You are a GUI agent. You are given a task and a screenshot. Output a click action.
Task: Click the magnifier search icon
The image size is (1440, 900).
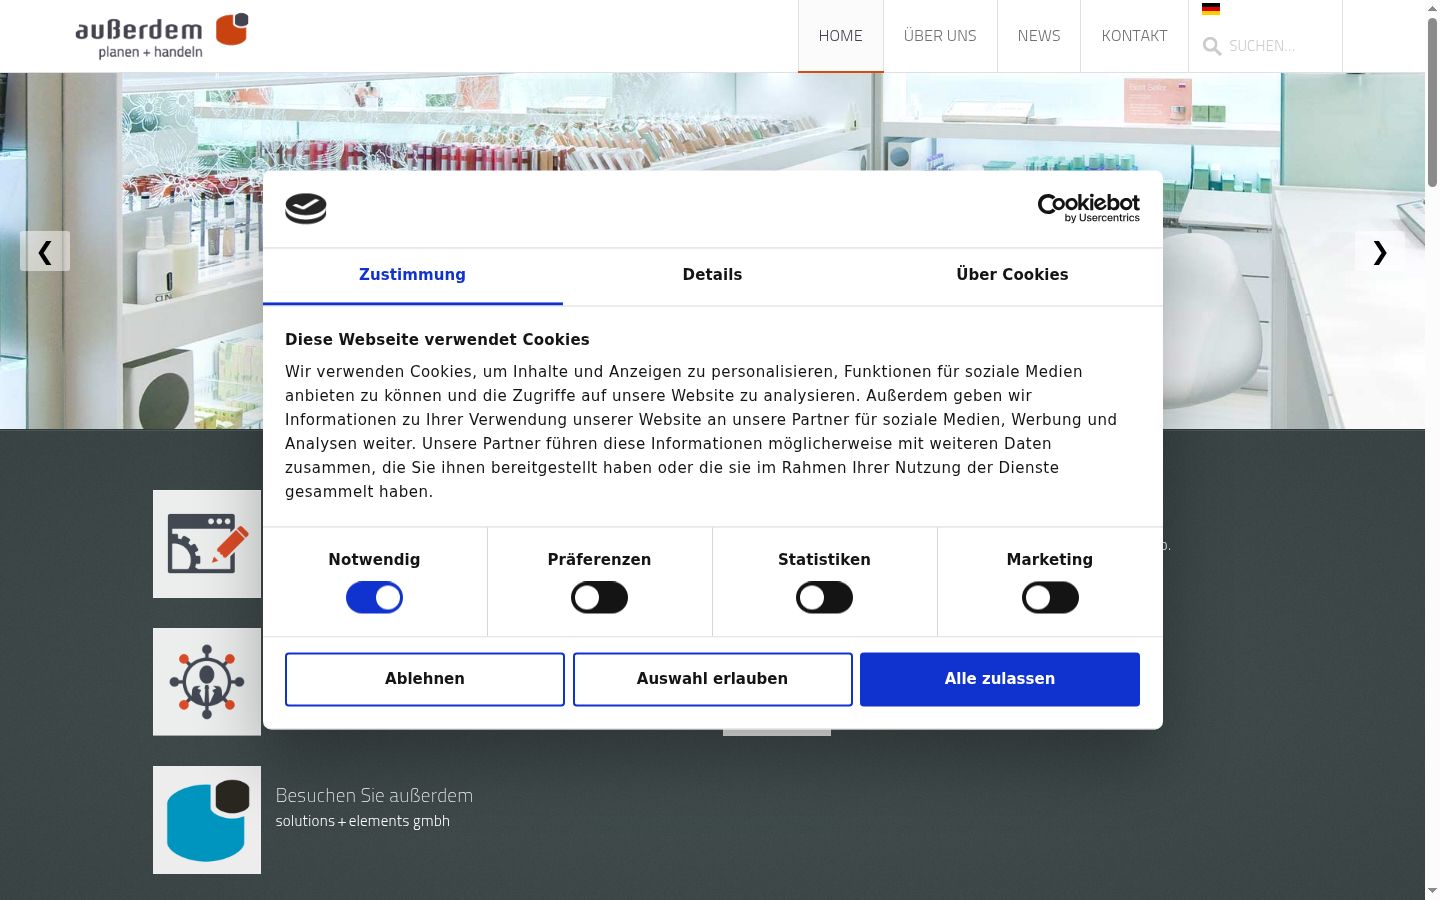tap(1212, 46)
